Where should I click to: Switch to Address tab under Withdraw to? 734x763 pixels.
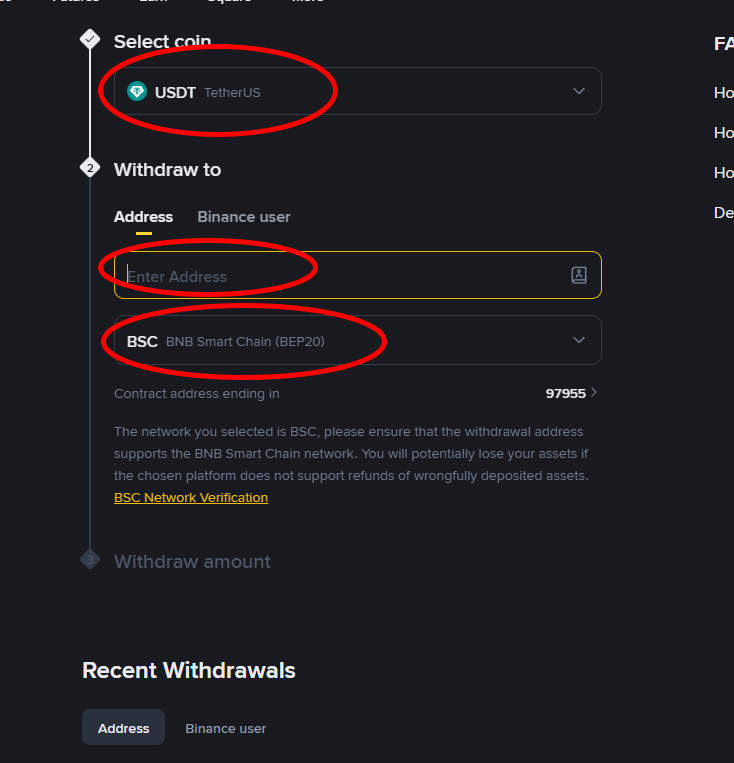click(143, 217)
